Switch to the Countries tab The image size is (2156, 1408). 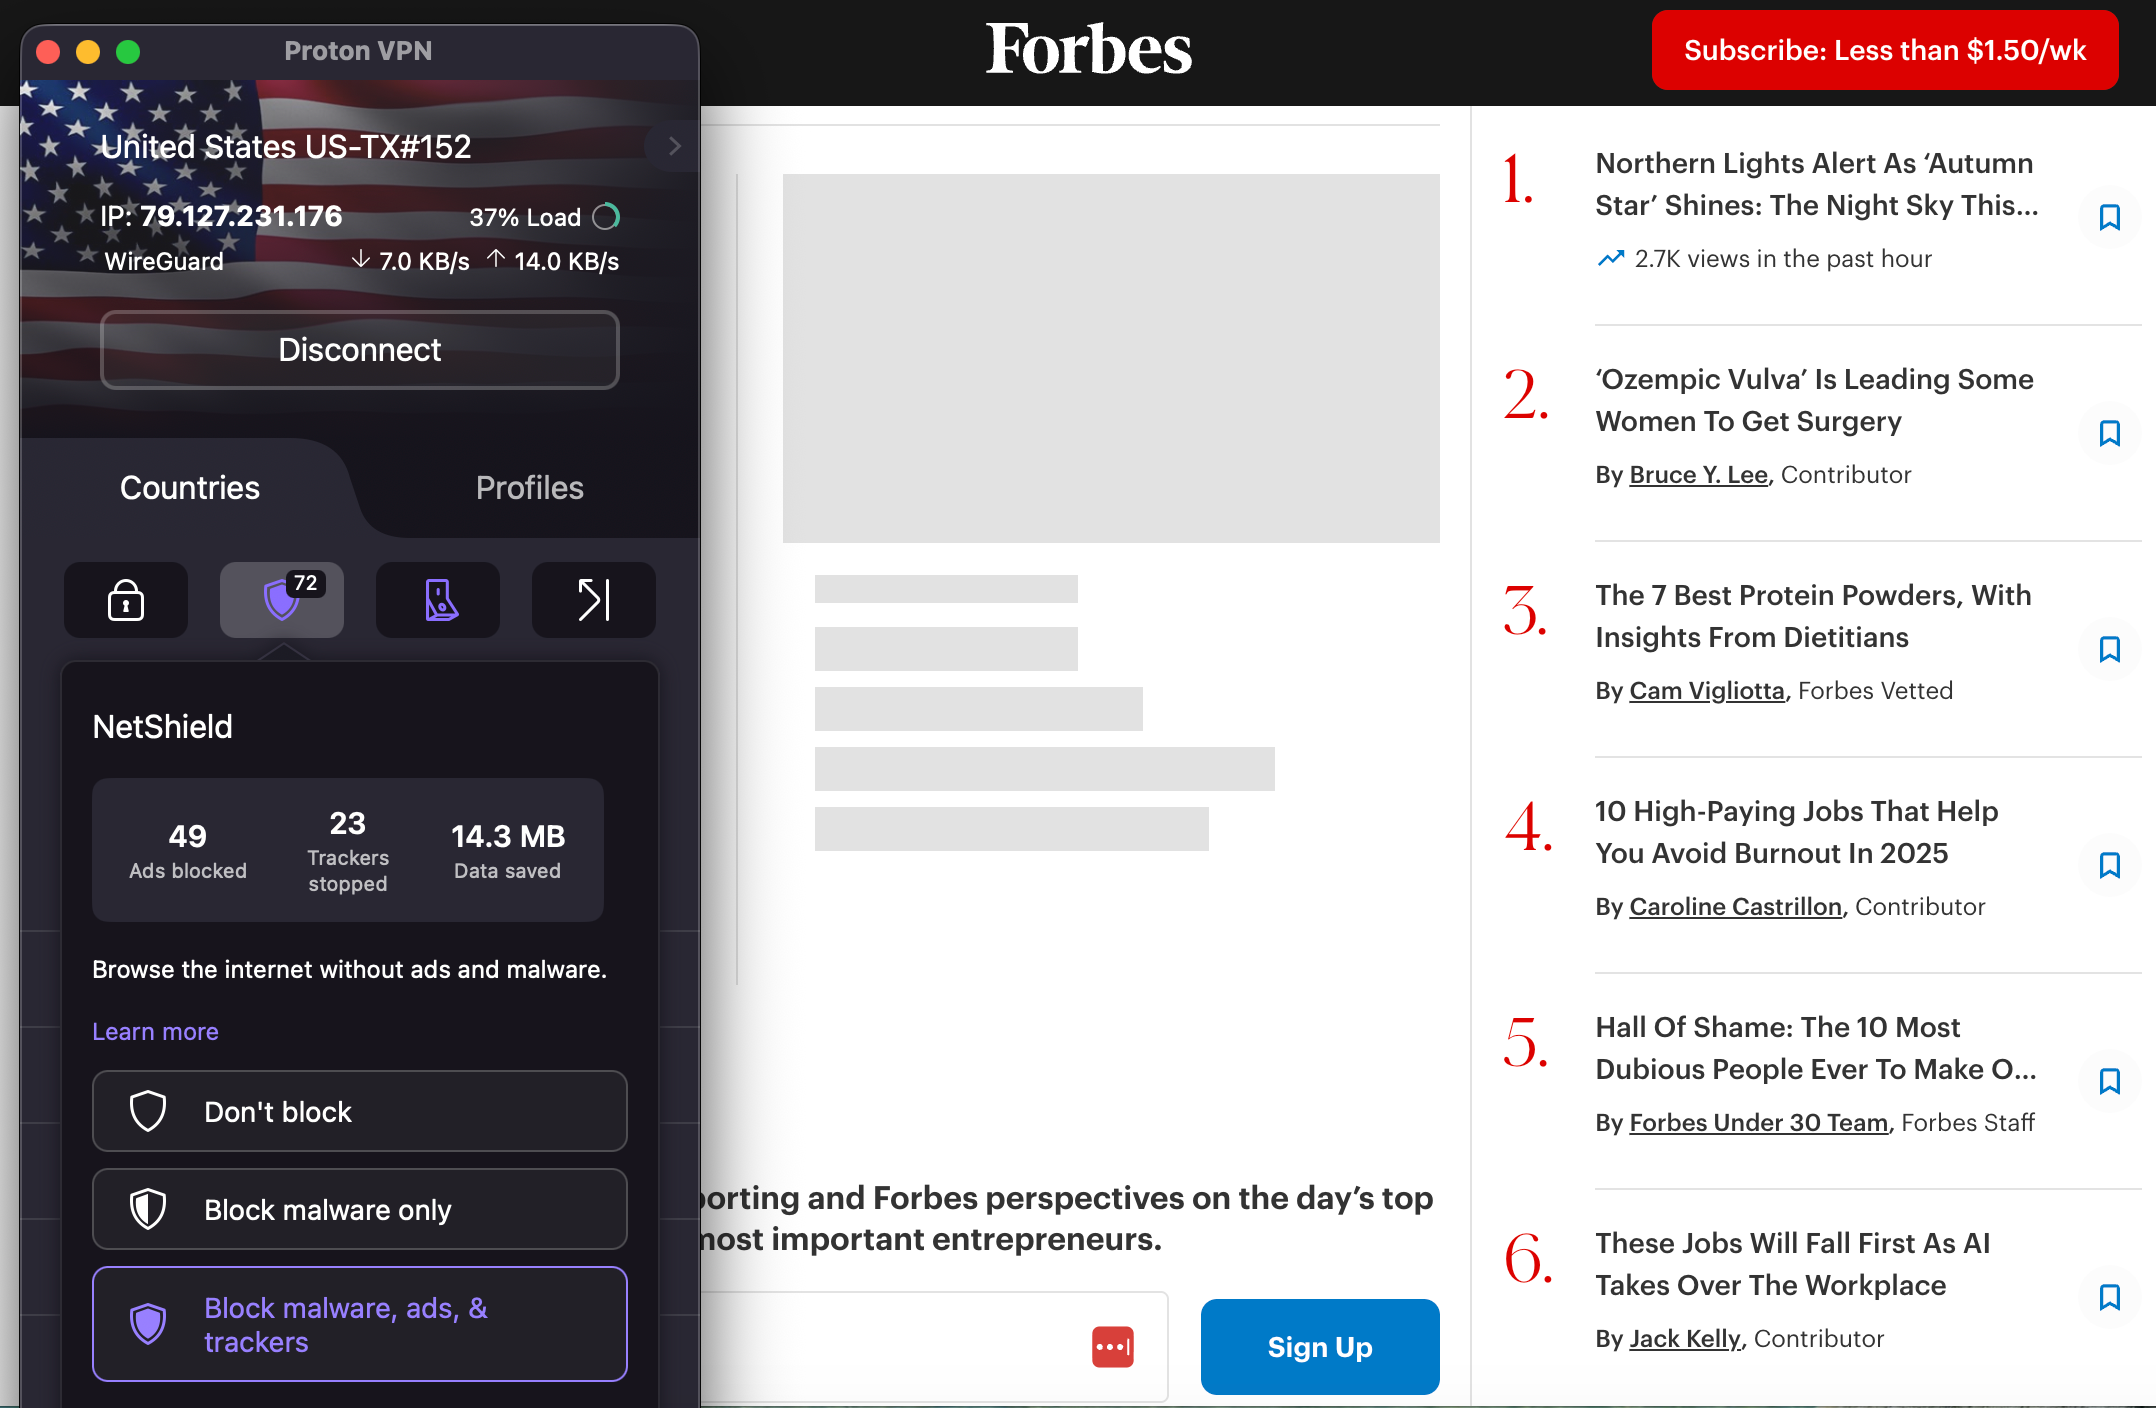click(x=190, y=488)
